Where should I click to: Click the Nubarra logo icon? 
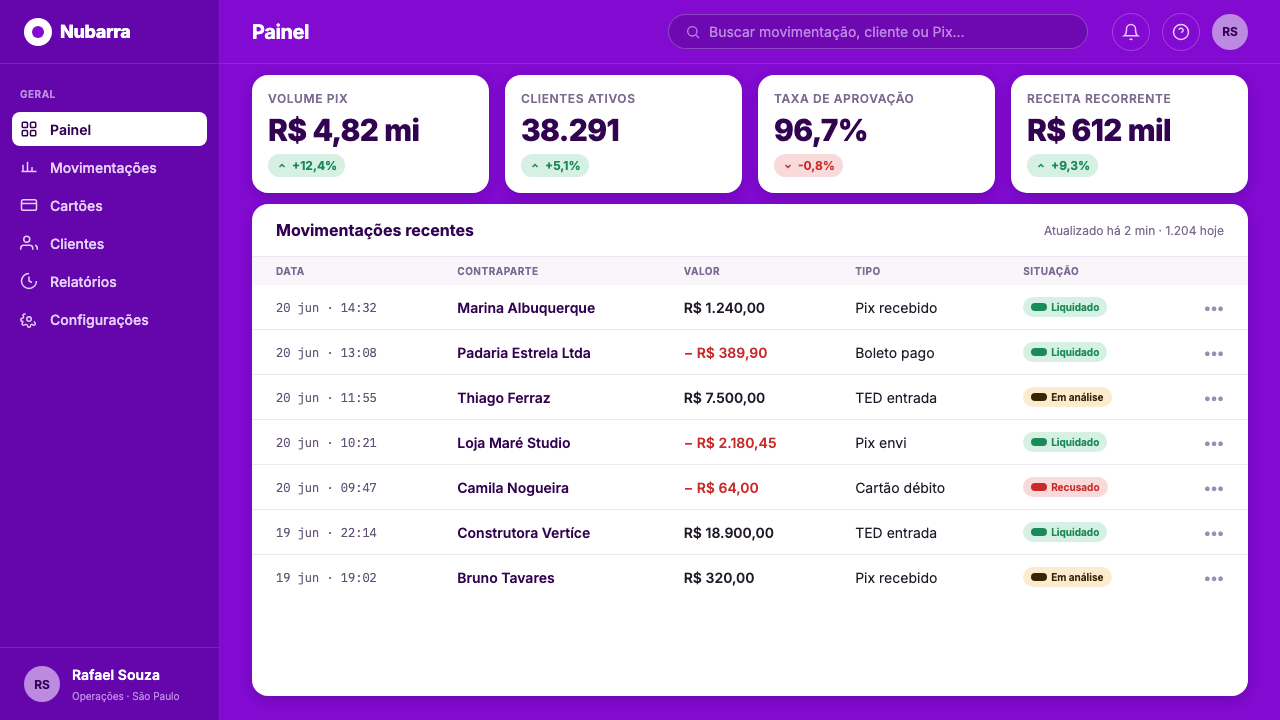[38, 32]
